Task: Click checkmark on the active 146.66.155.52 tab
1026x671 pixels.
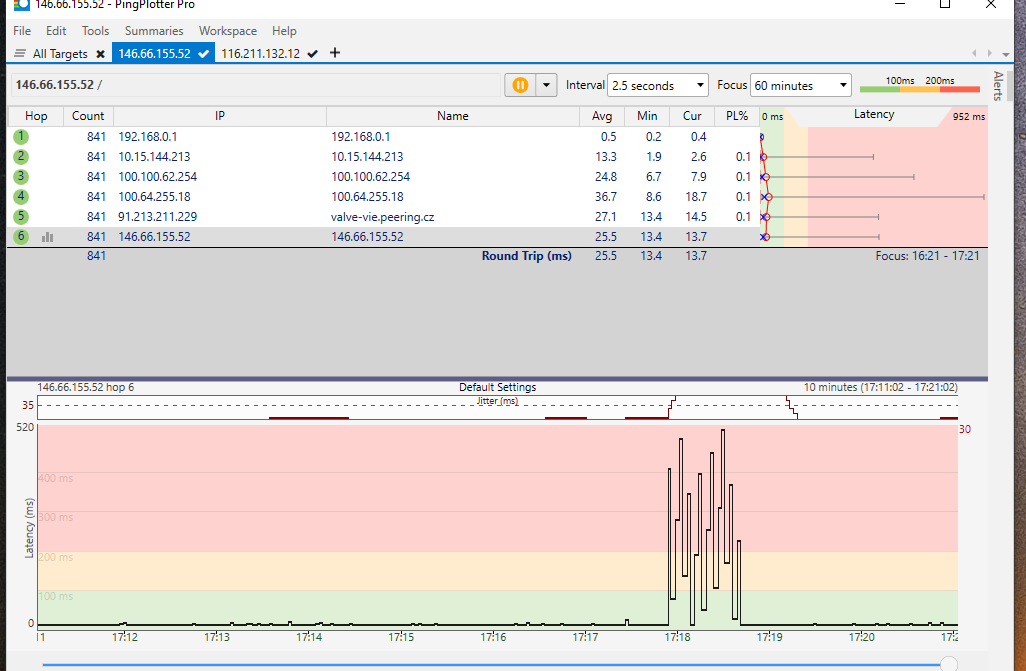Action: tap(204, 54)
